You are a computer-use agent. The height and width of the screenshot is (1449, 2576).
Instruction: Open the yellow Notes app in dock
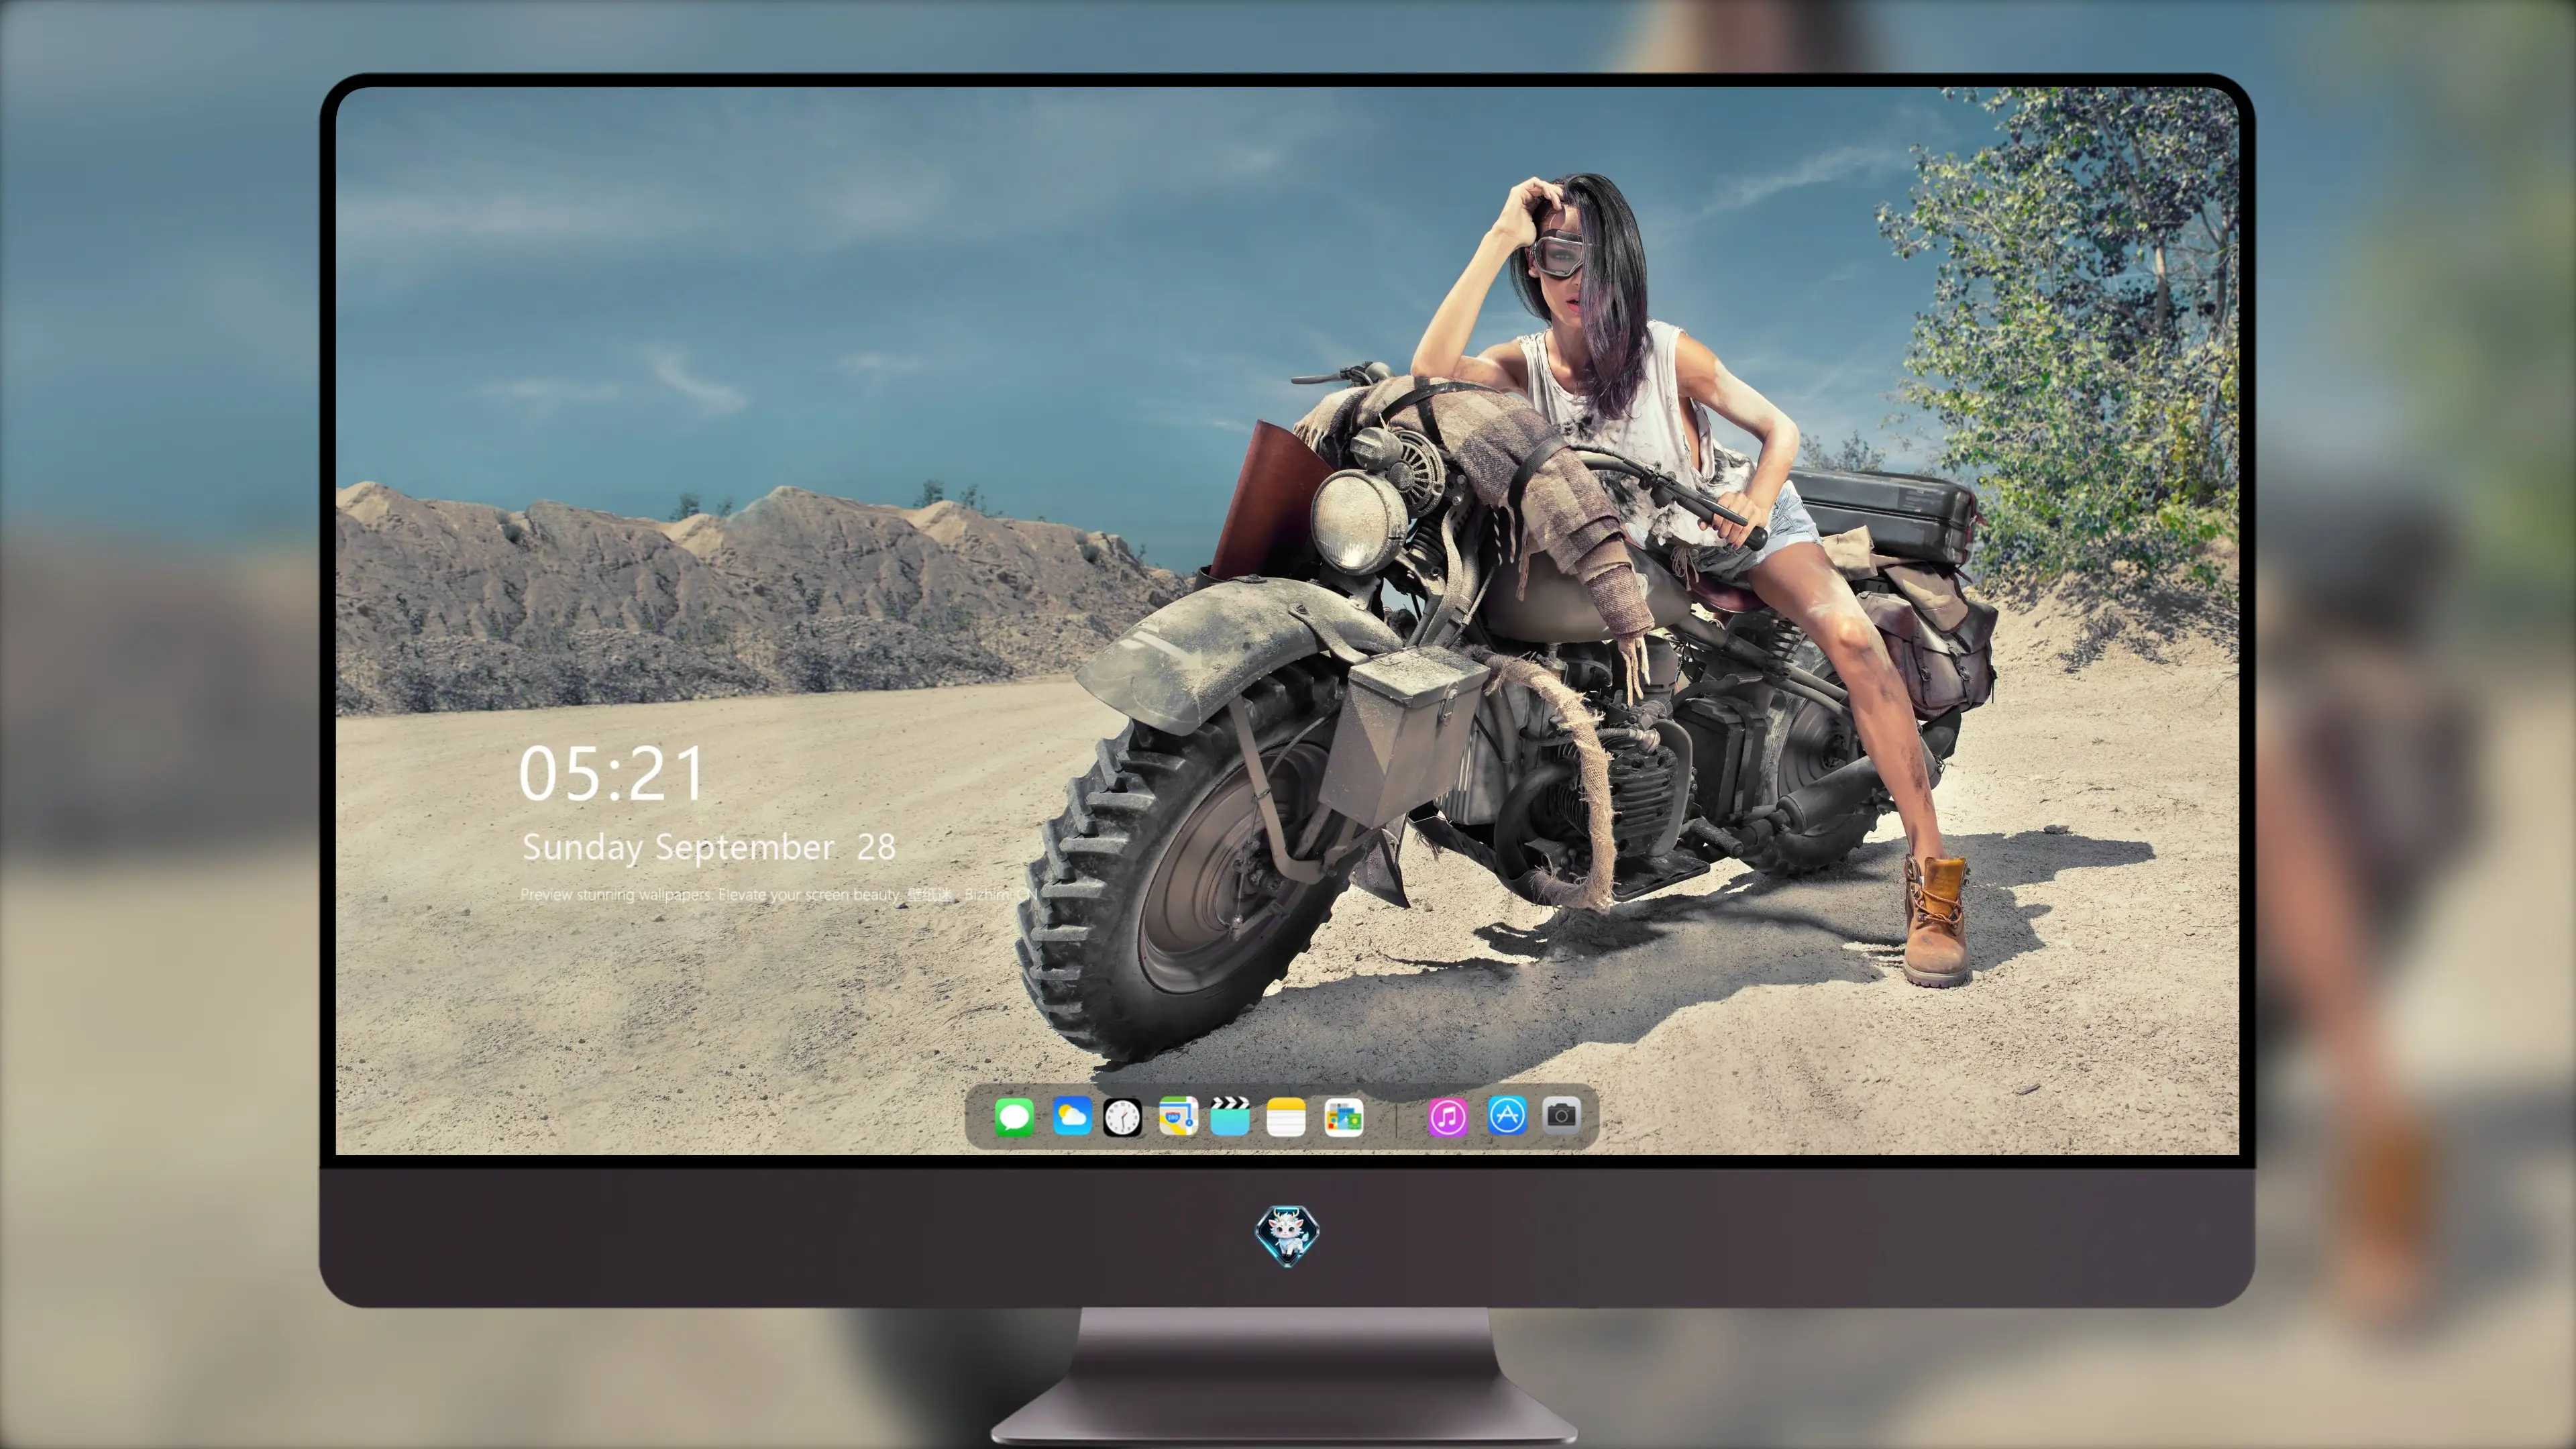click(x=1285, y=1117)
